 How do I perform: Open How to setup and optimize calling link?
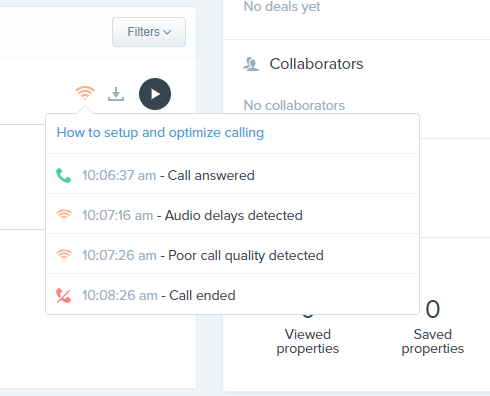160,133
